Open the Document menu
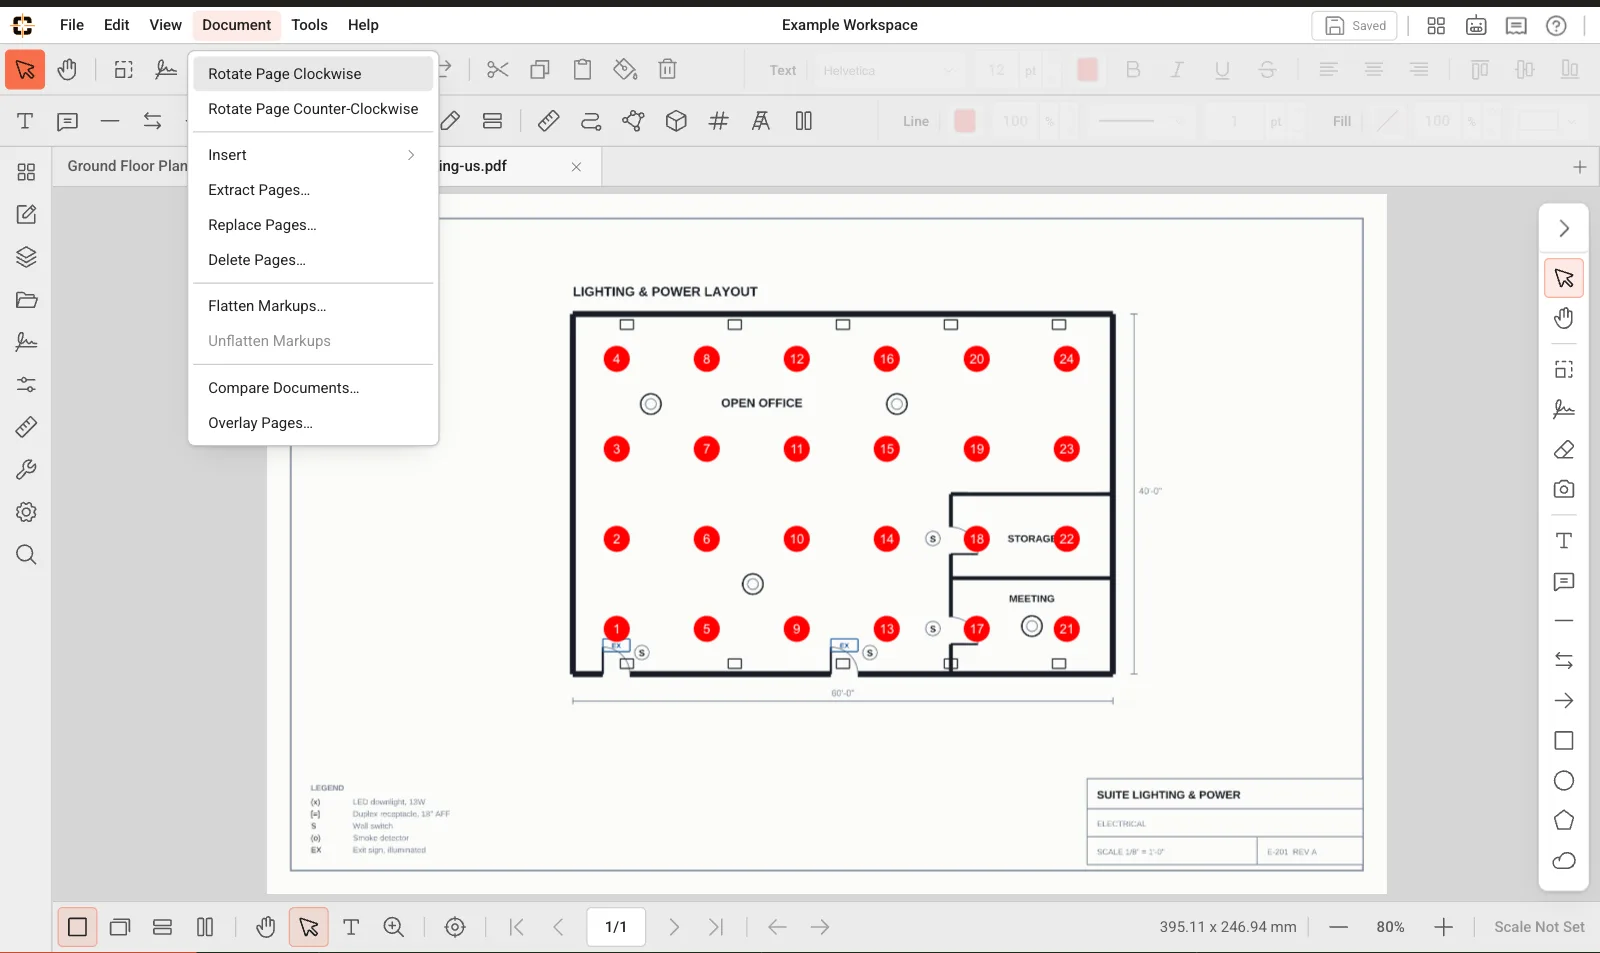The width and height of the screenshot is (1600, 953). point(236,25)
